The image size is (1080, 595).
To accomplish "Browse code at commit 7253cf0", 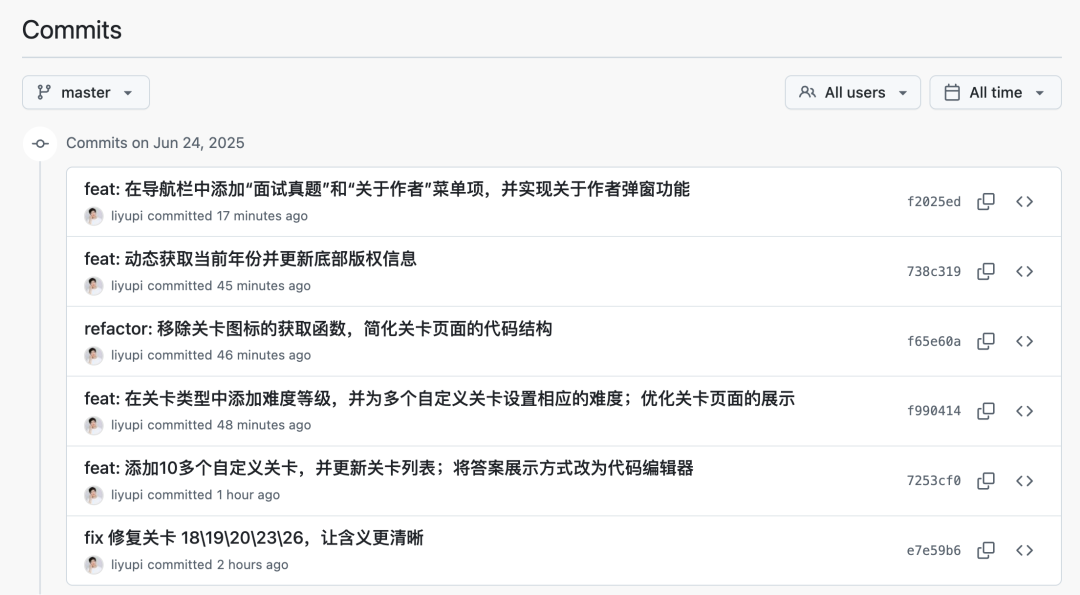I will pos(1025,481).
